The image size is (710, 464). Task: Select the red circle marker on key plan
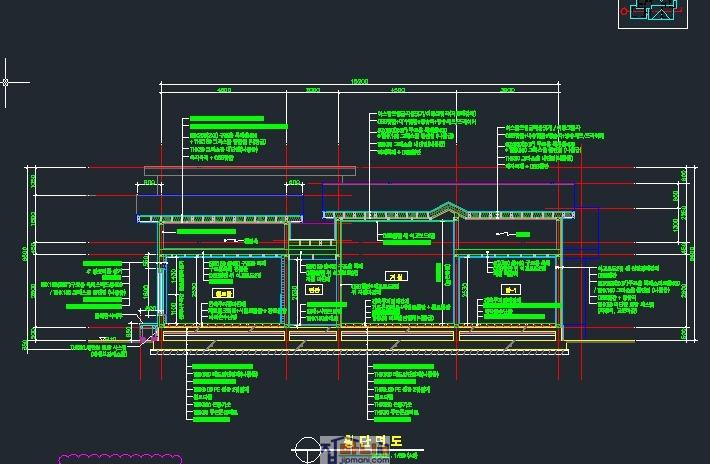(x=626, y=12)
